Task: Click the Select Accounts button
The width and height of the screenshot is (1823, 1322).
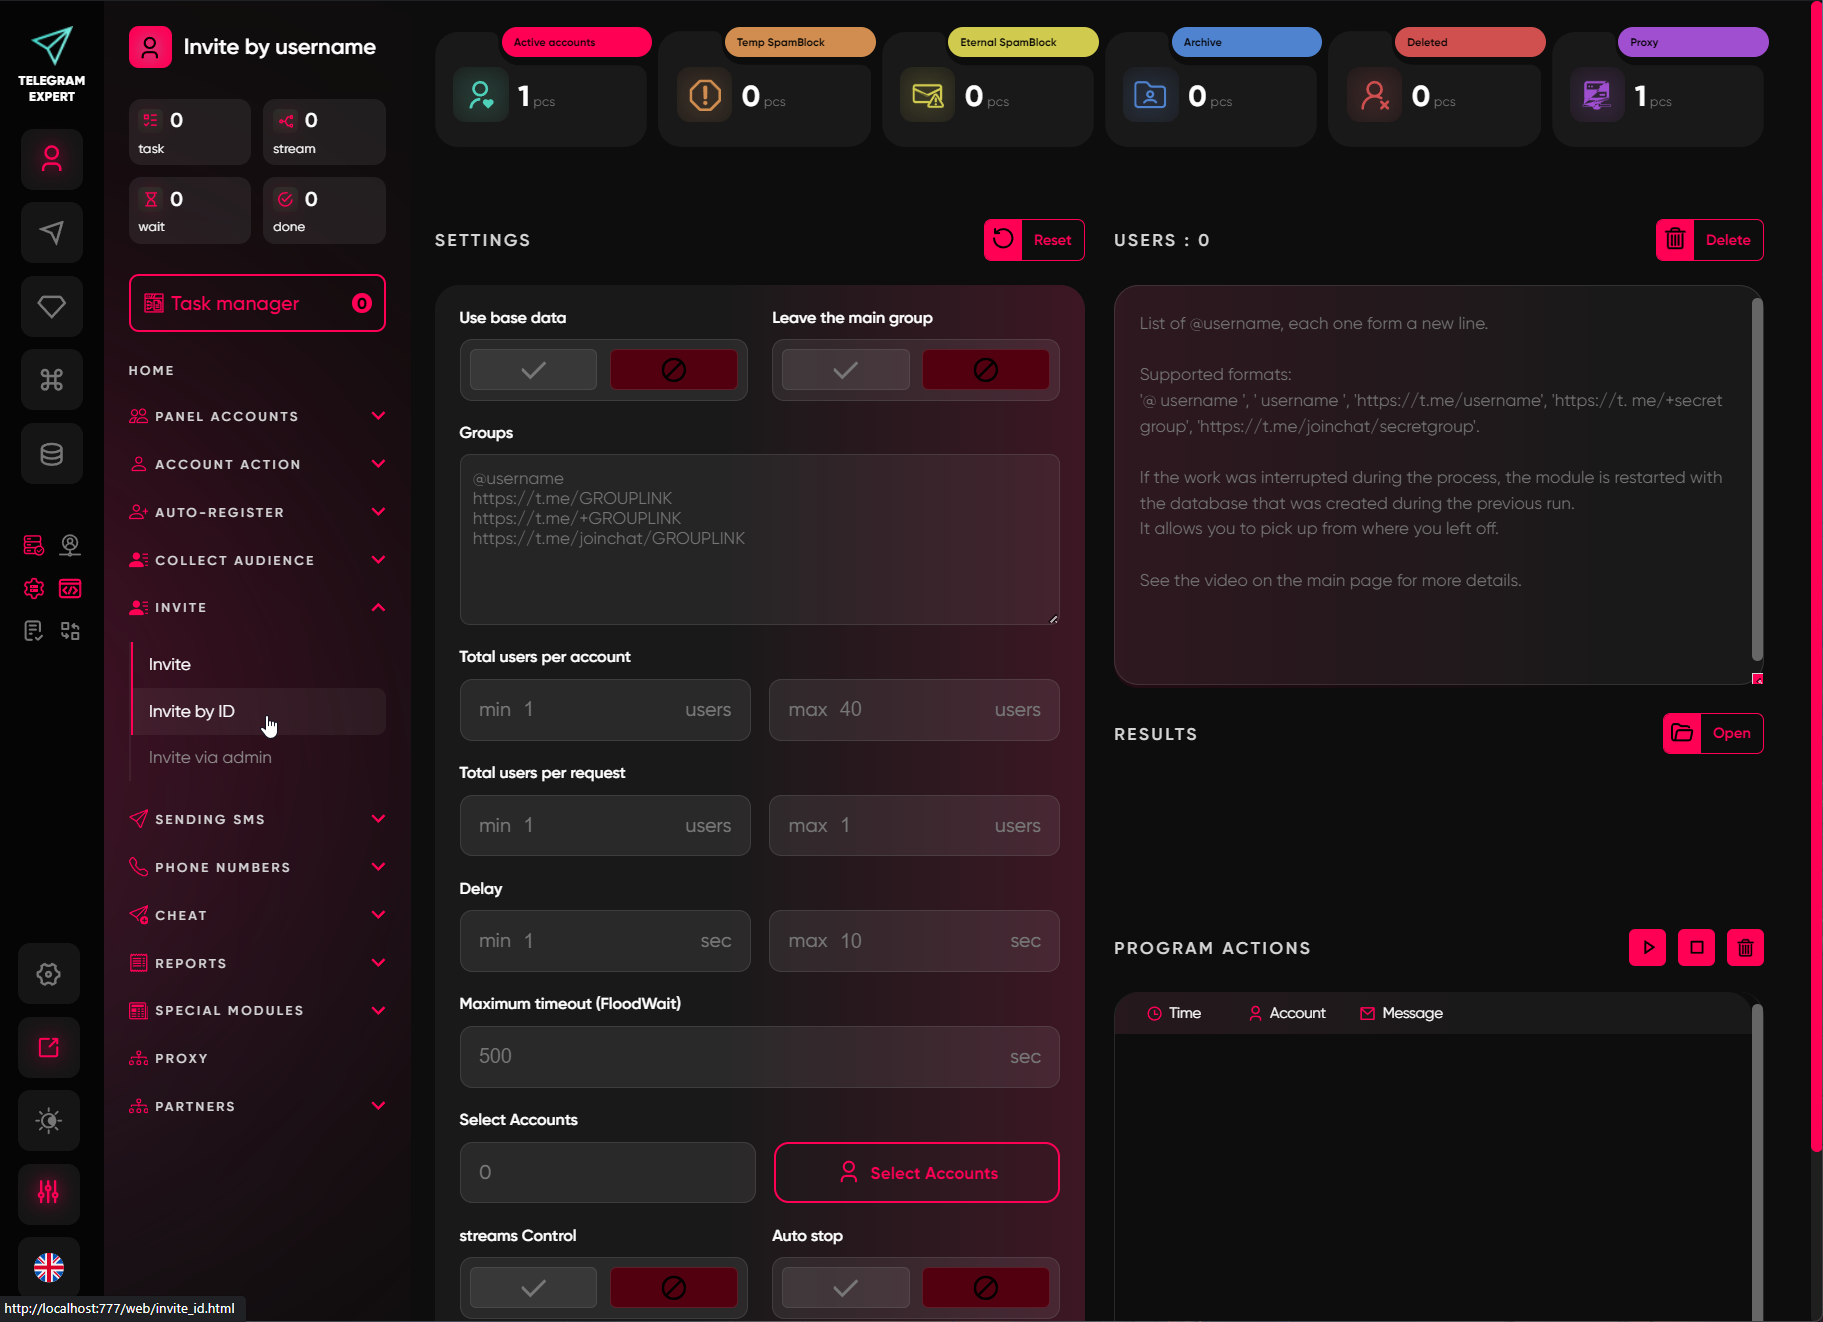Action: tap(916, 1173)
